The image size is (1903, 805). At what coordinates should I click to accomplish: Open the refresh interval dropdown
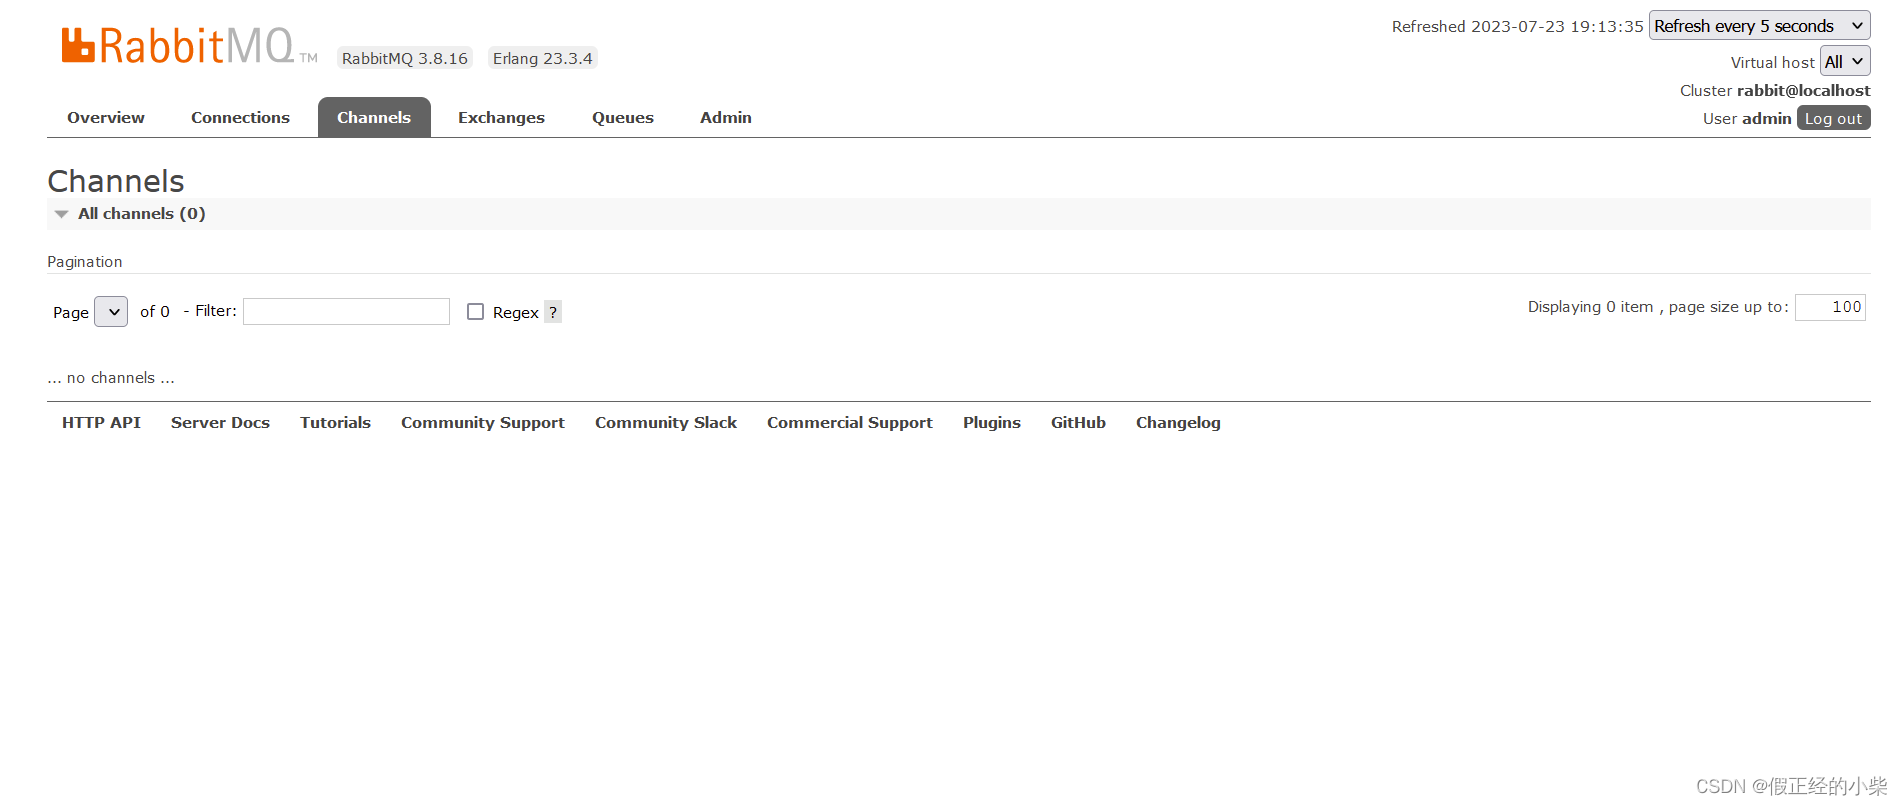pos(1759,26)
